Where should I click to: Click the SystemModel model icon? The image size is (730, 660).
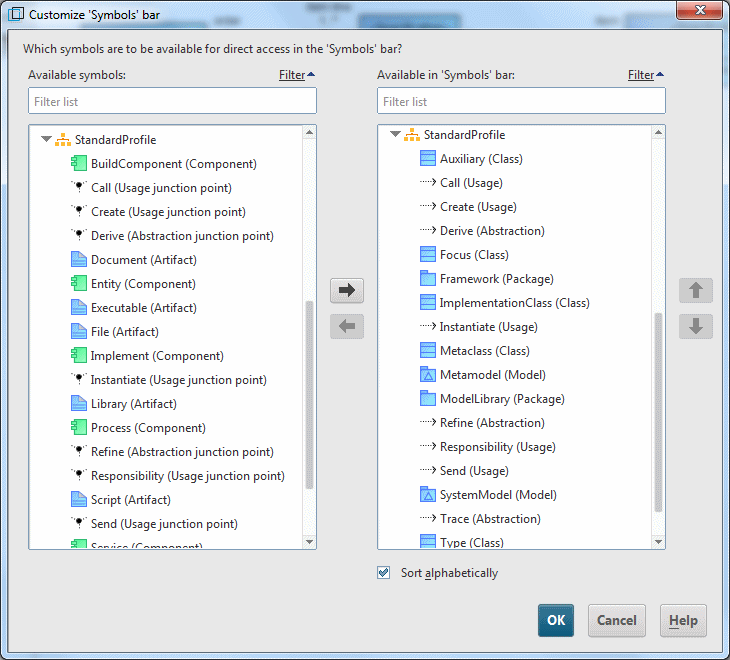tap(427, 494)
